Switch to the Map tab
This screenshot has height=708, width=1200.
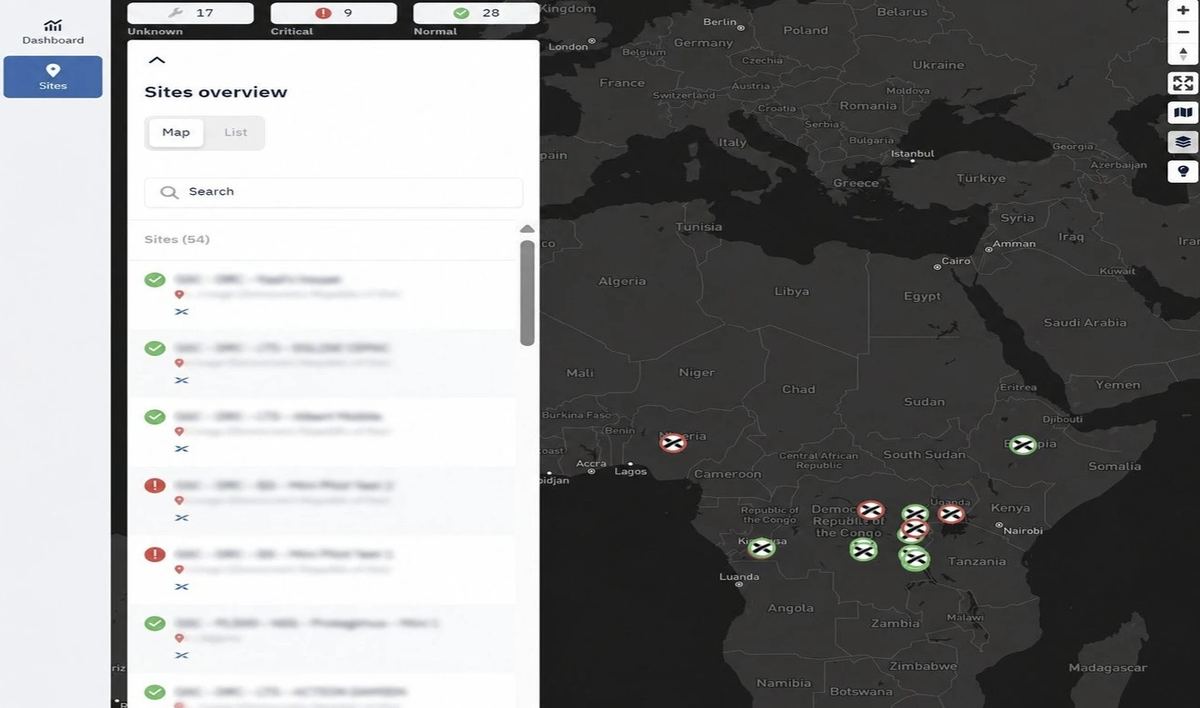pos(176,132)
